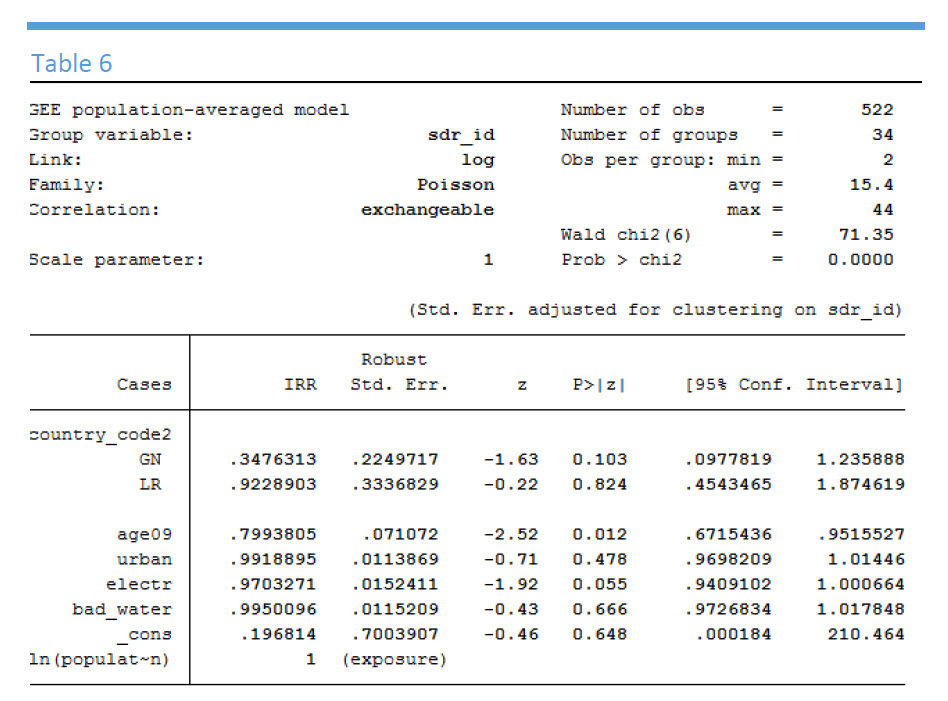Select electr IRR value .9703271

(273, 584)
